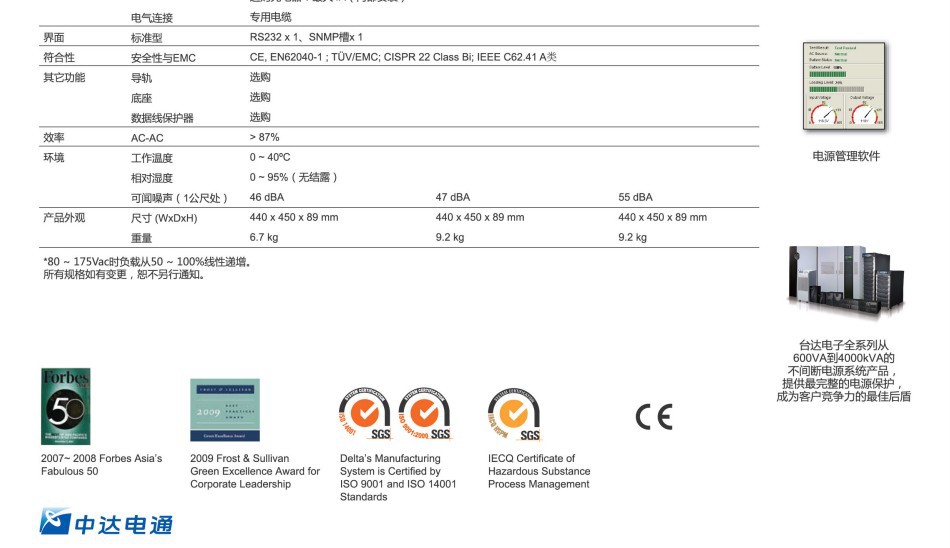The width and height of the screenshot is (950, 548).
Task: Click the Green Excellence Award caption text
Action: (255, 471)
